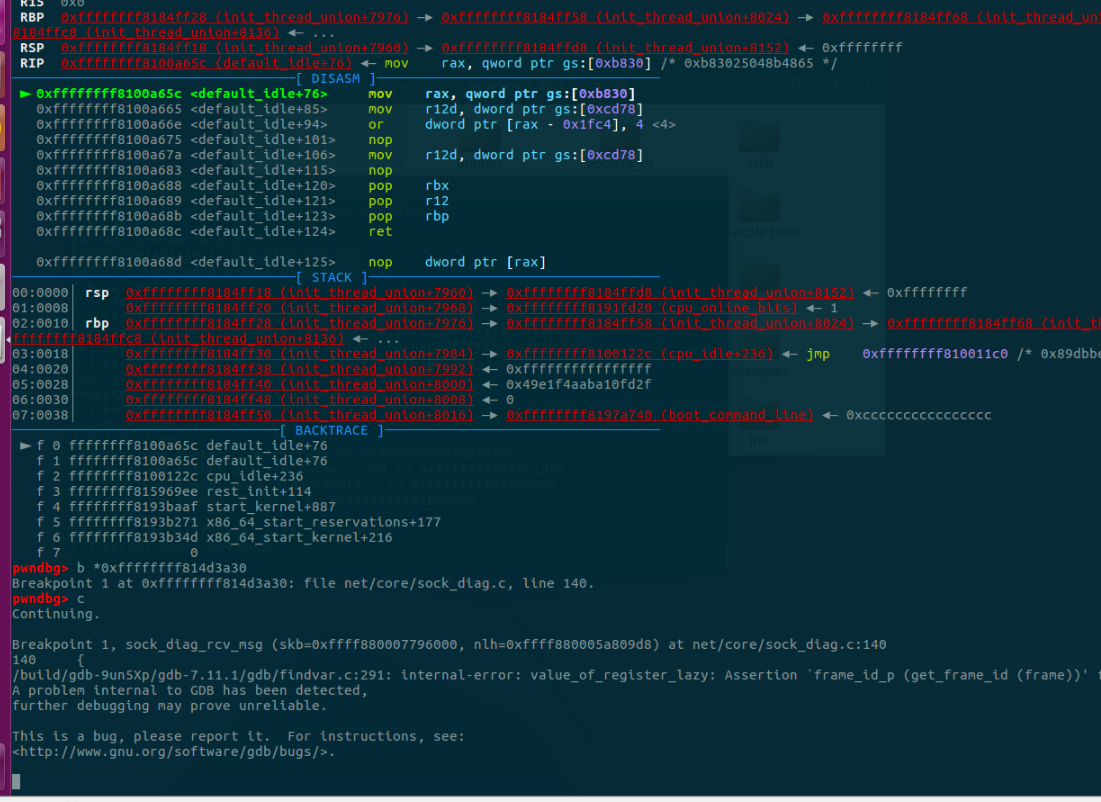Click cpu_online_bits link in the stack
The image size is (1101, 802).
tap(652, 307)
